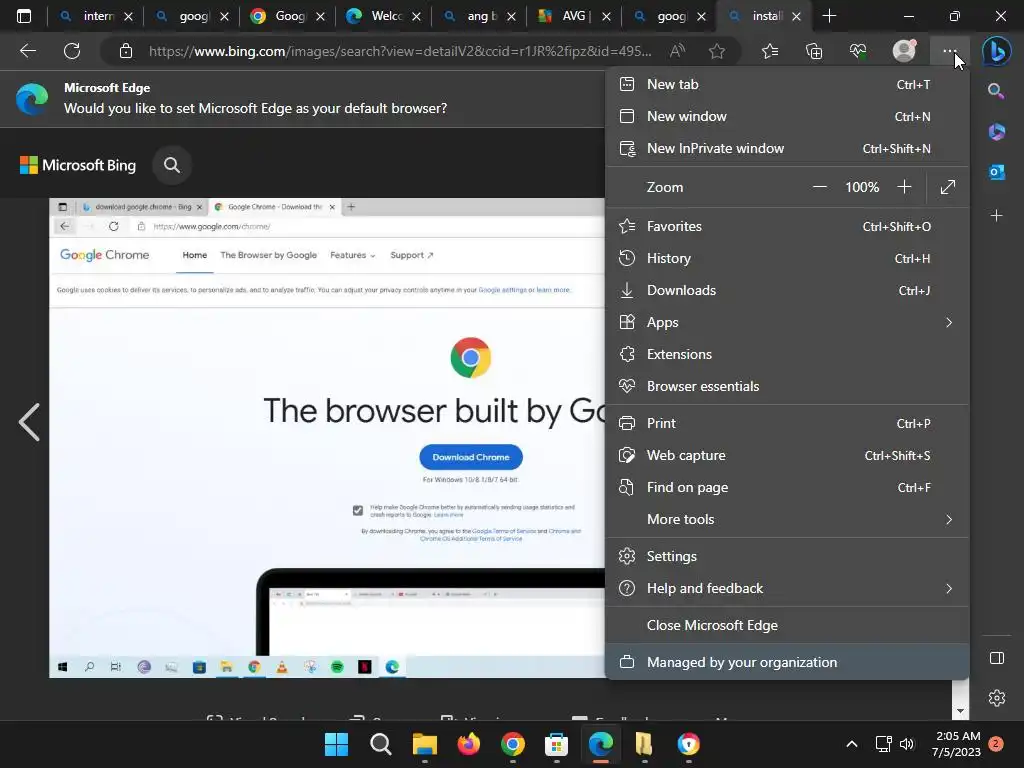This screenshot has width=1024, height=768.
Task: Click the Read aloud icon
Action: pyautogui.click(x=677, y=51)
